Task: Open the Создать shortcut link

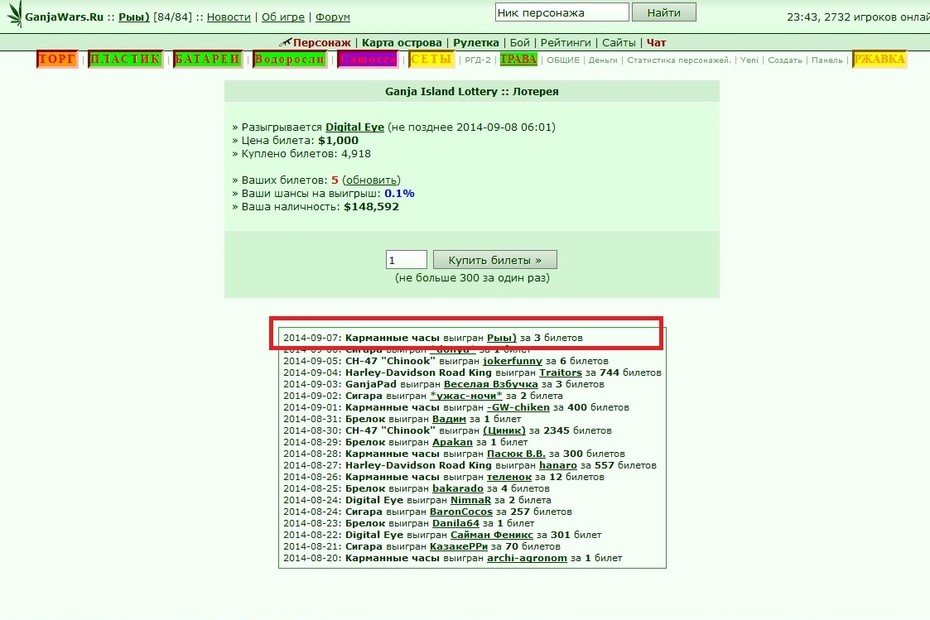Action: click(785, 60)
